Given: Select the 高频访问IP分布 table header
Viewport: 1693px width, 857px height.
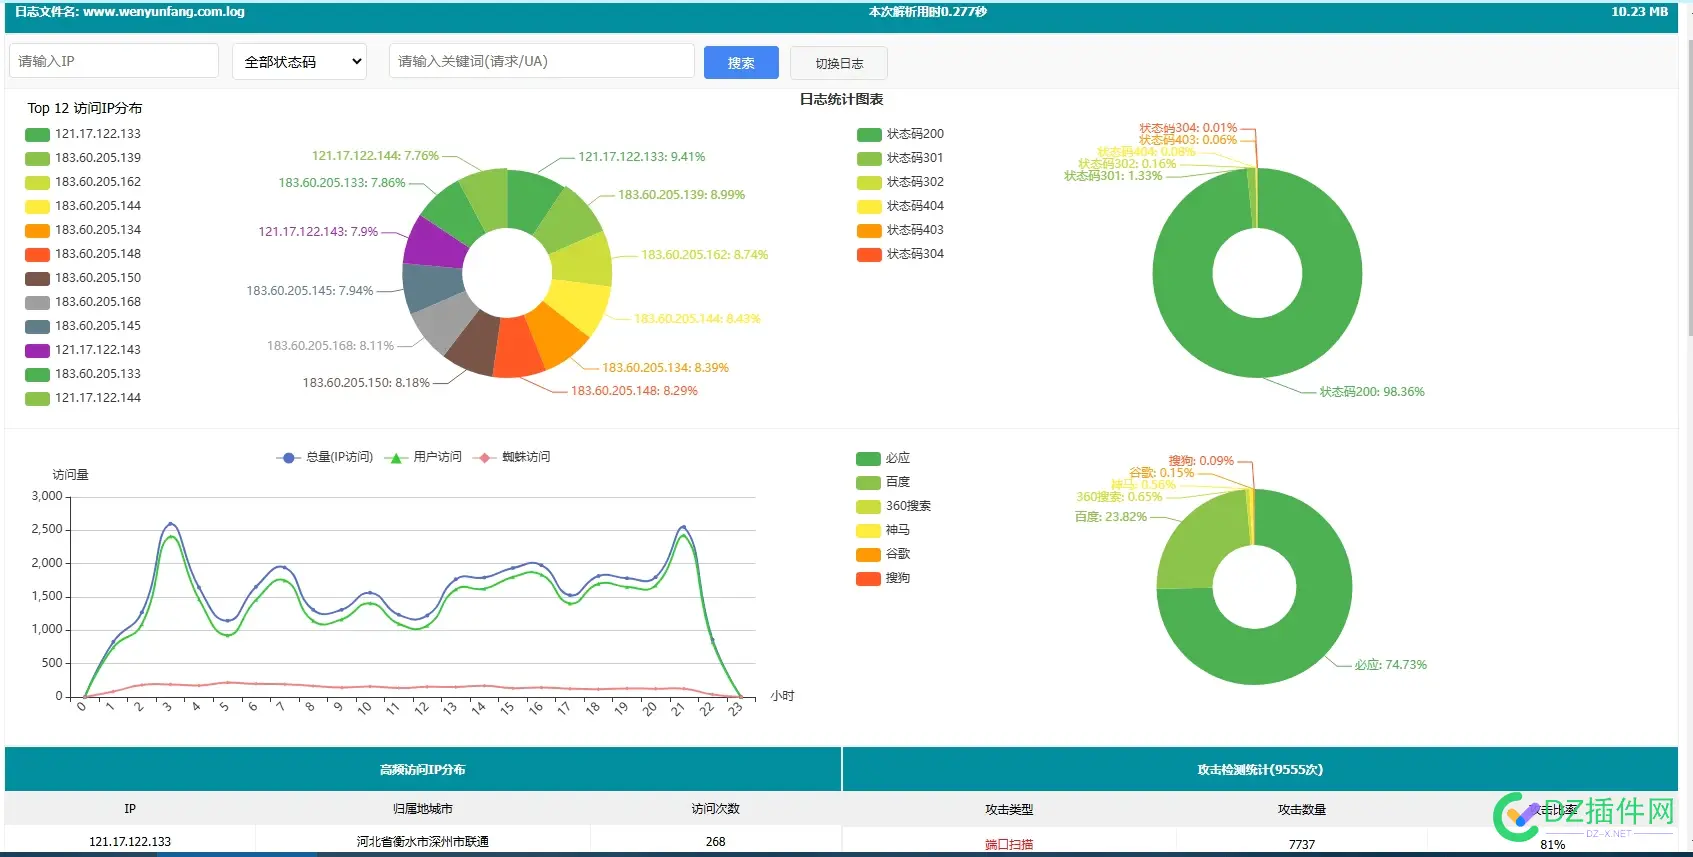Looking at the screenshot, I should click(422, 770).
